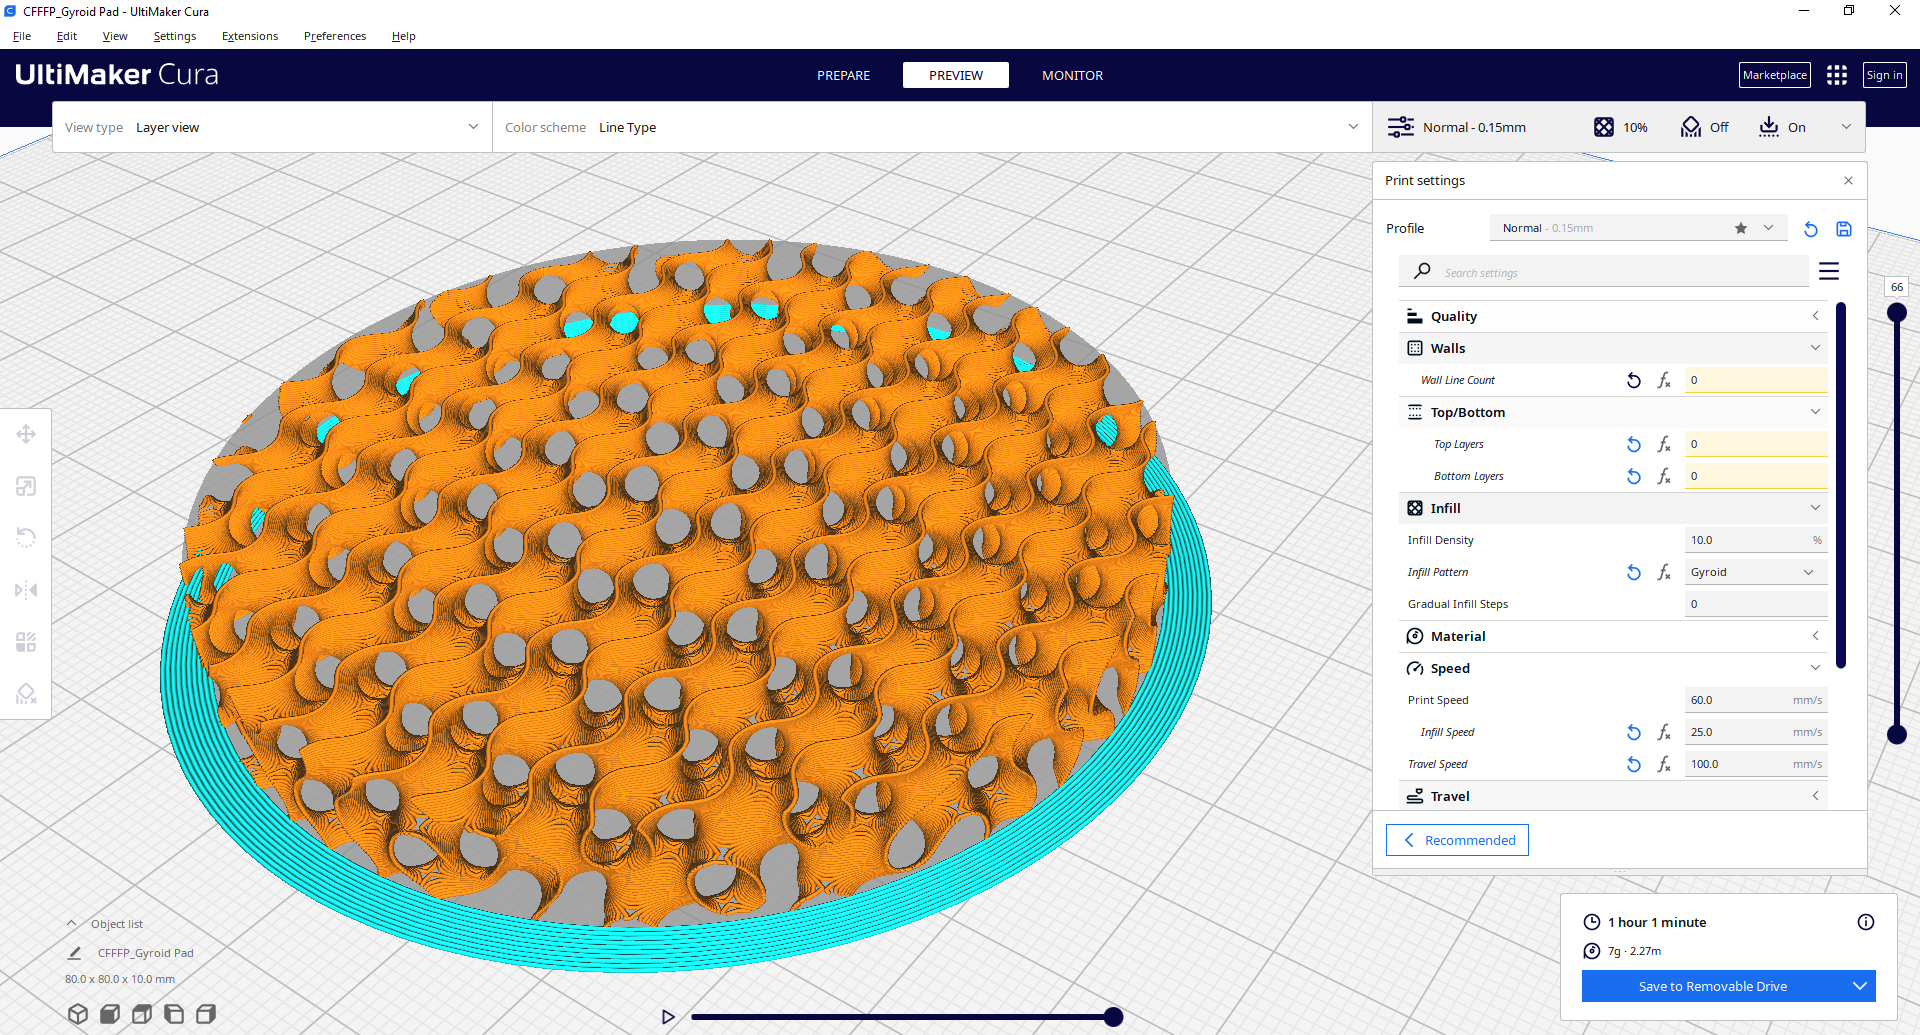Switch to 3D perspective camera view

pos(78,1014)
